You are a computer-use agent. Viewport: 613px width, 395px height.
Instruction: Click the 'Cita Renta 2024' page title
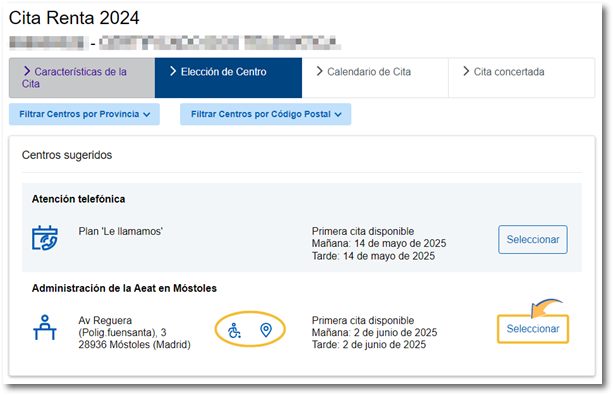point(74,18)
